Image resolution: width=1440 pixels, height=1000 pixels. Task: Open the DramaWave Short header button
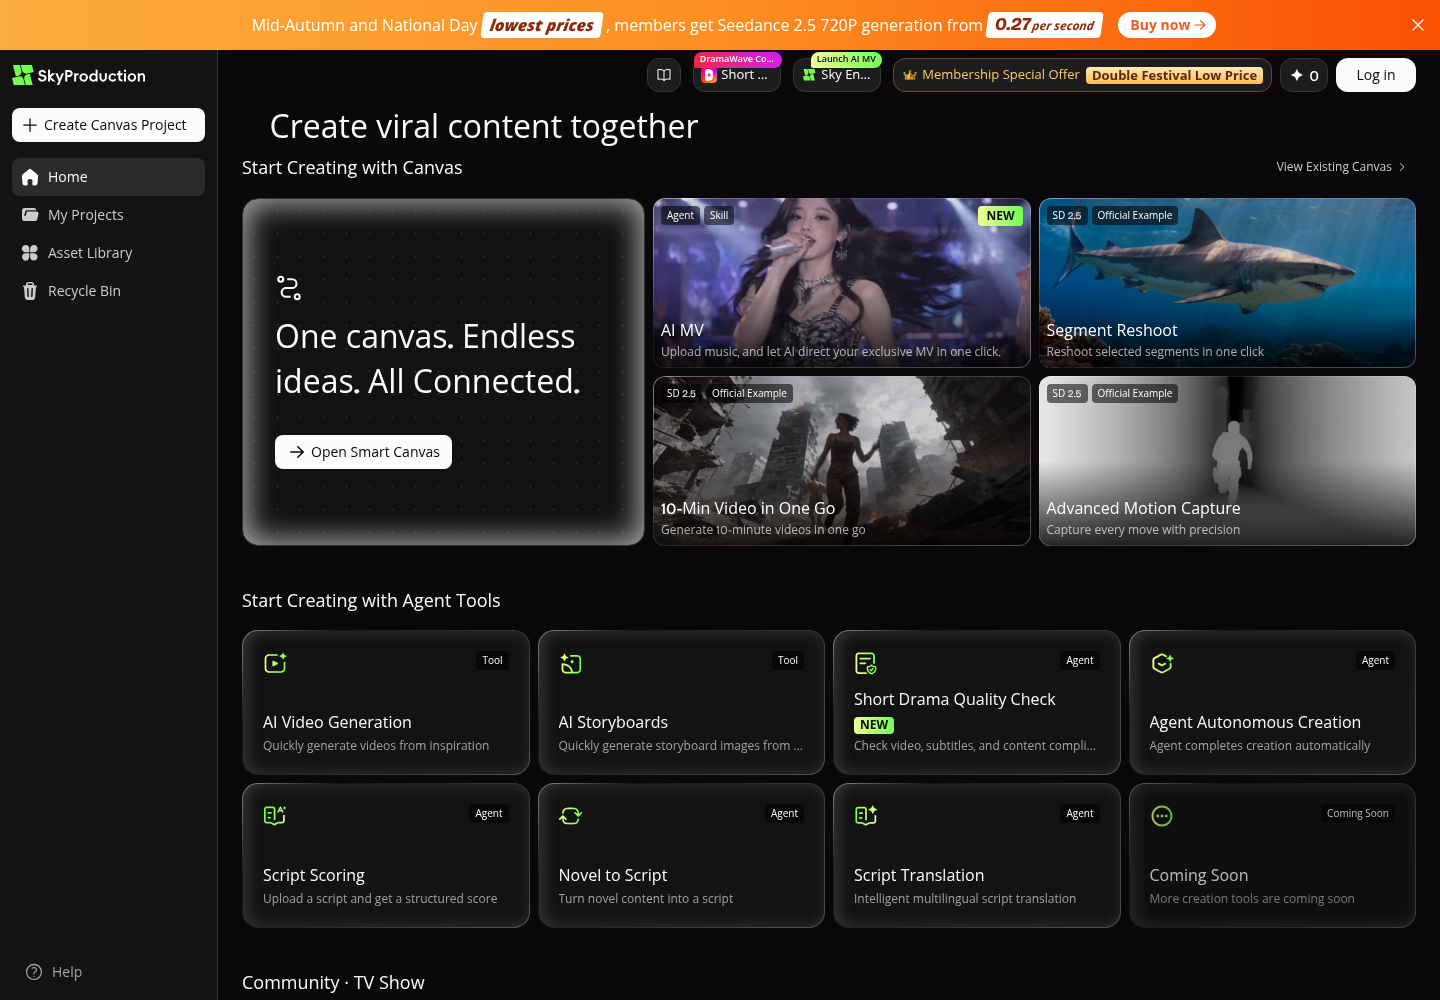[x=737, y=73]
